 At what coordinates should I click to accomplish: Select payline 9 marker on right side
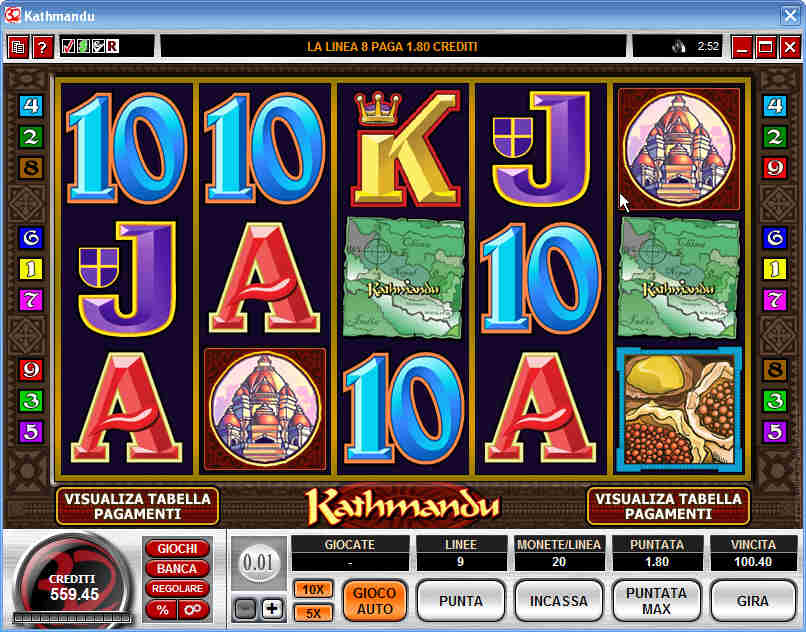click(775, 168)
